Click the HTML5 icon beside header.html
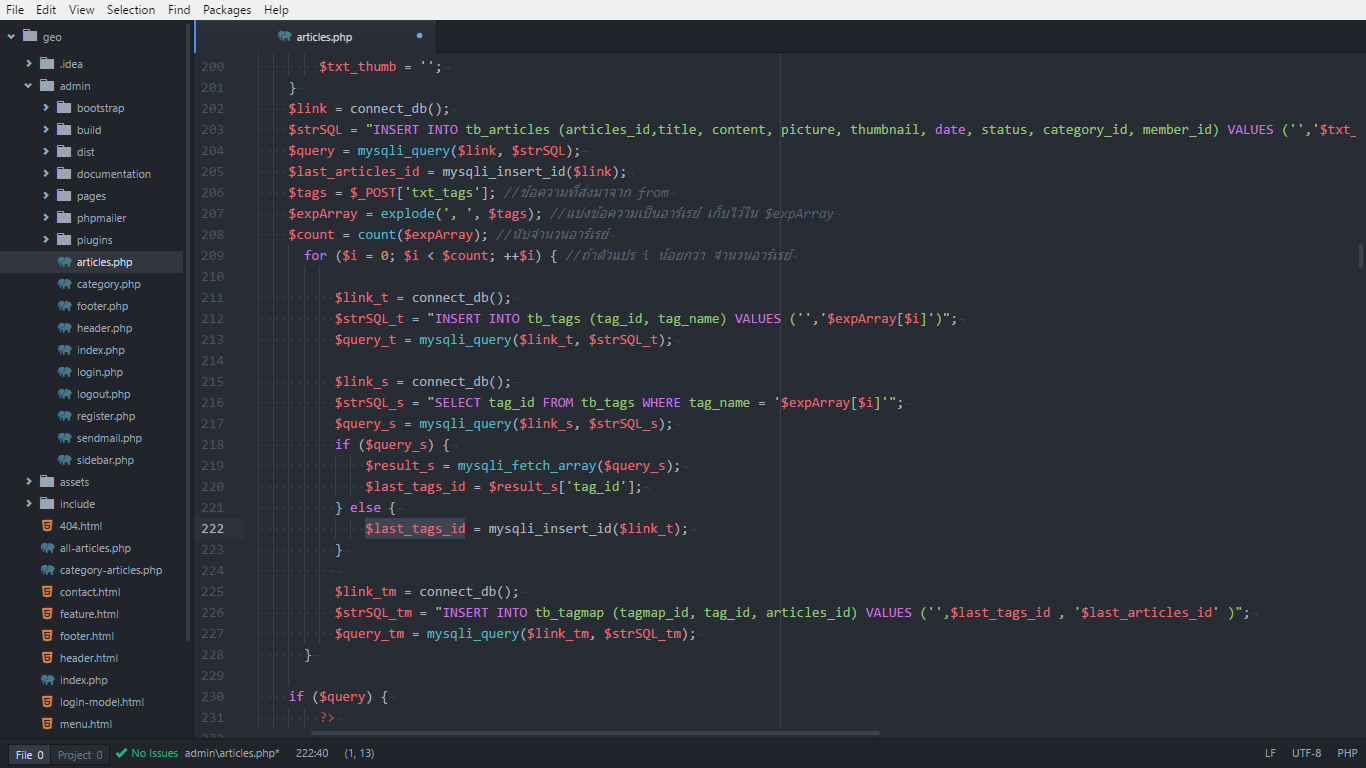This screenshot has height=768, width=1366. point(47,658)
